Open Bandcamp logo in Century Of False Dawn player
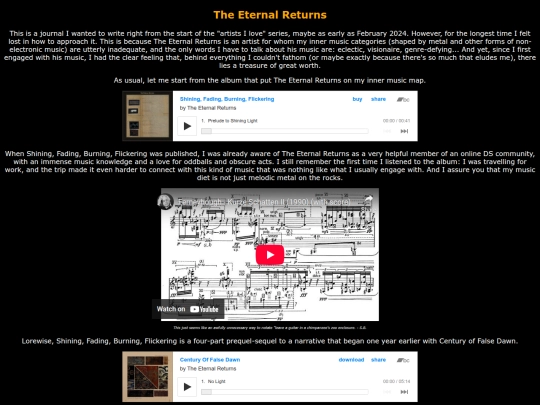Viewport: 540px width, 405px height. coord(403,360)
